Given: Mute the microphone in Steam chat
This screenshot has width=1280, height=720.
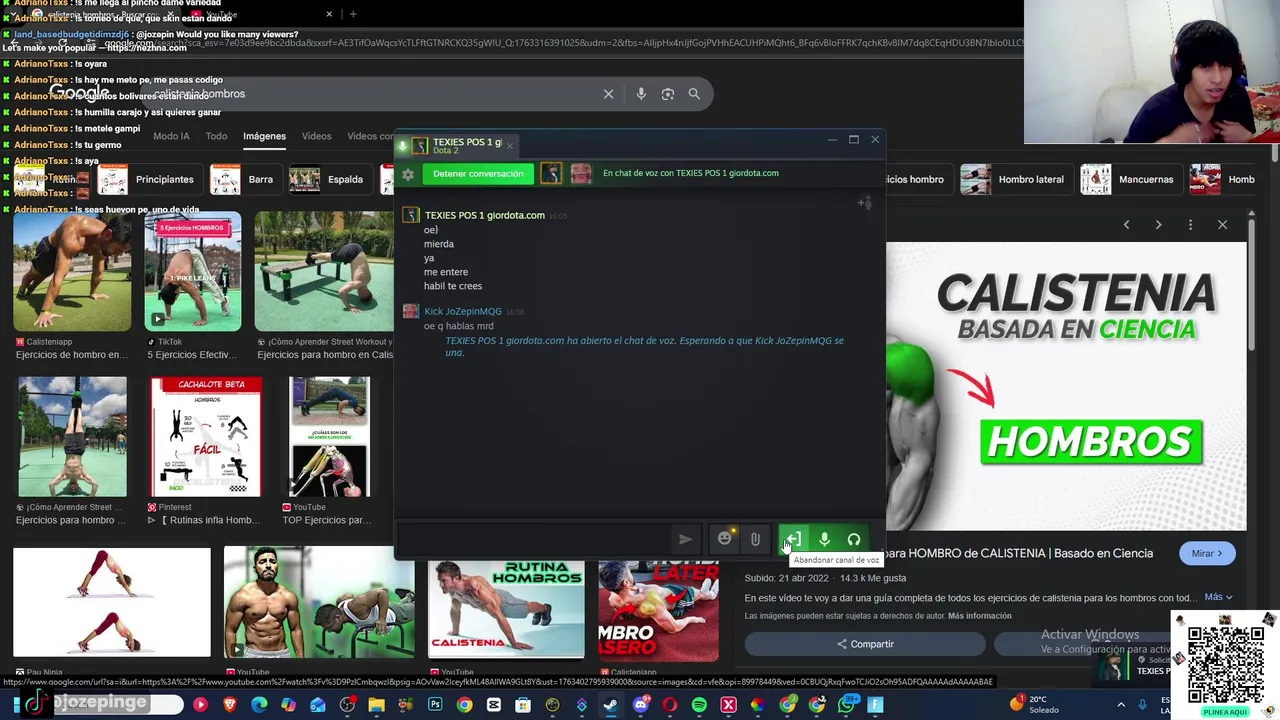Looking at the screenshot, I should [x=824, y=539].
